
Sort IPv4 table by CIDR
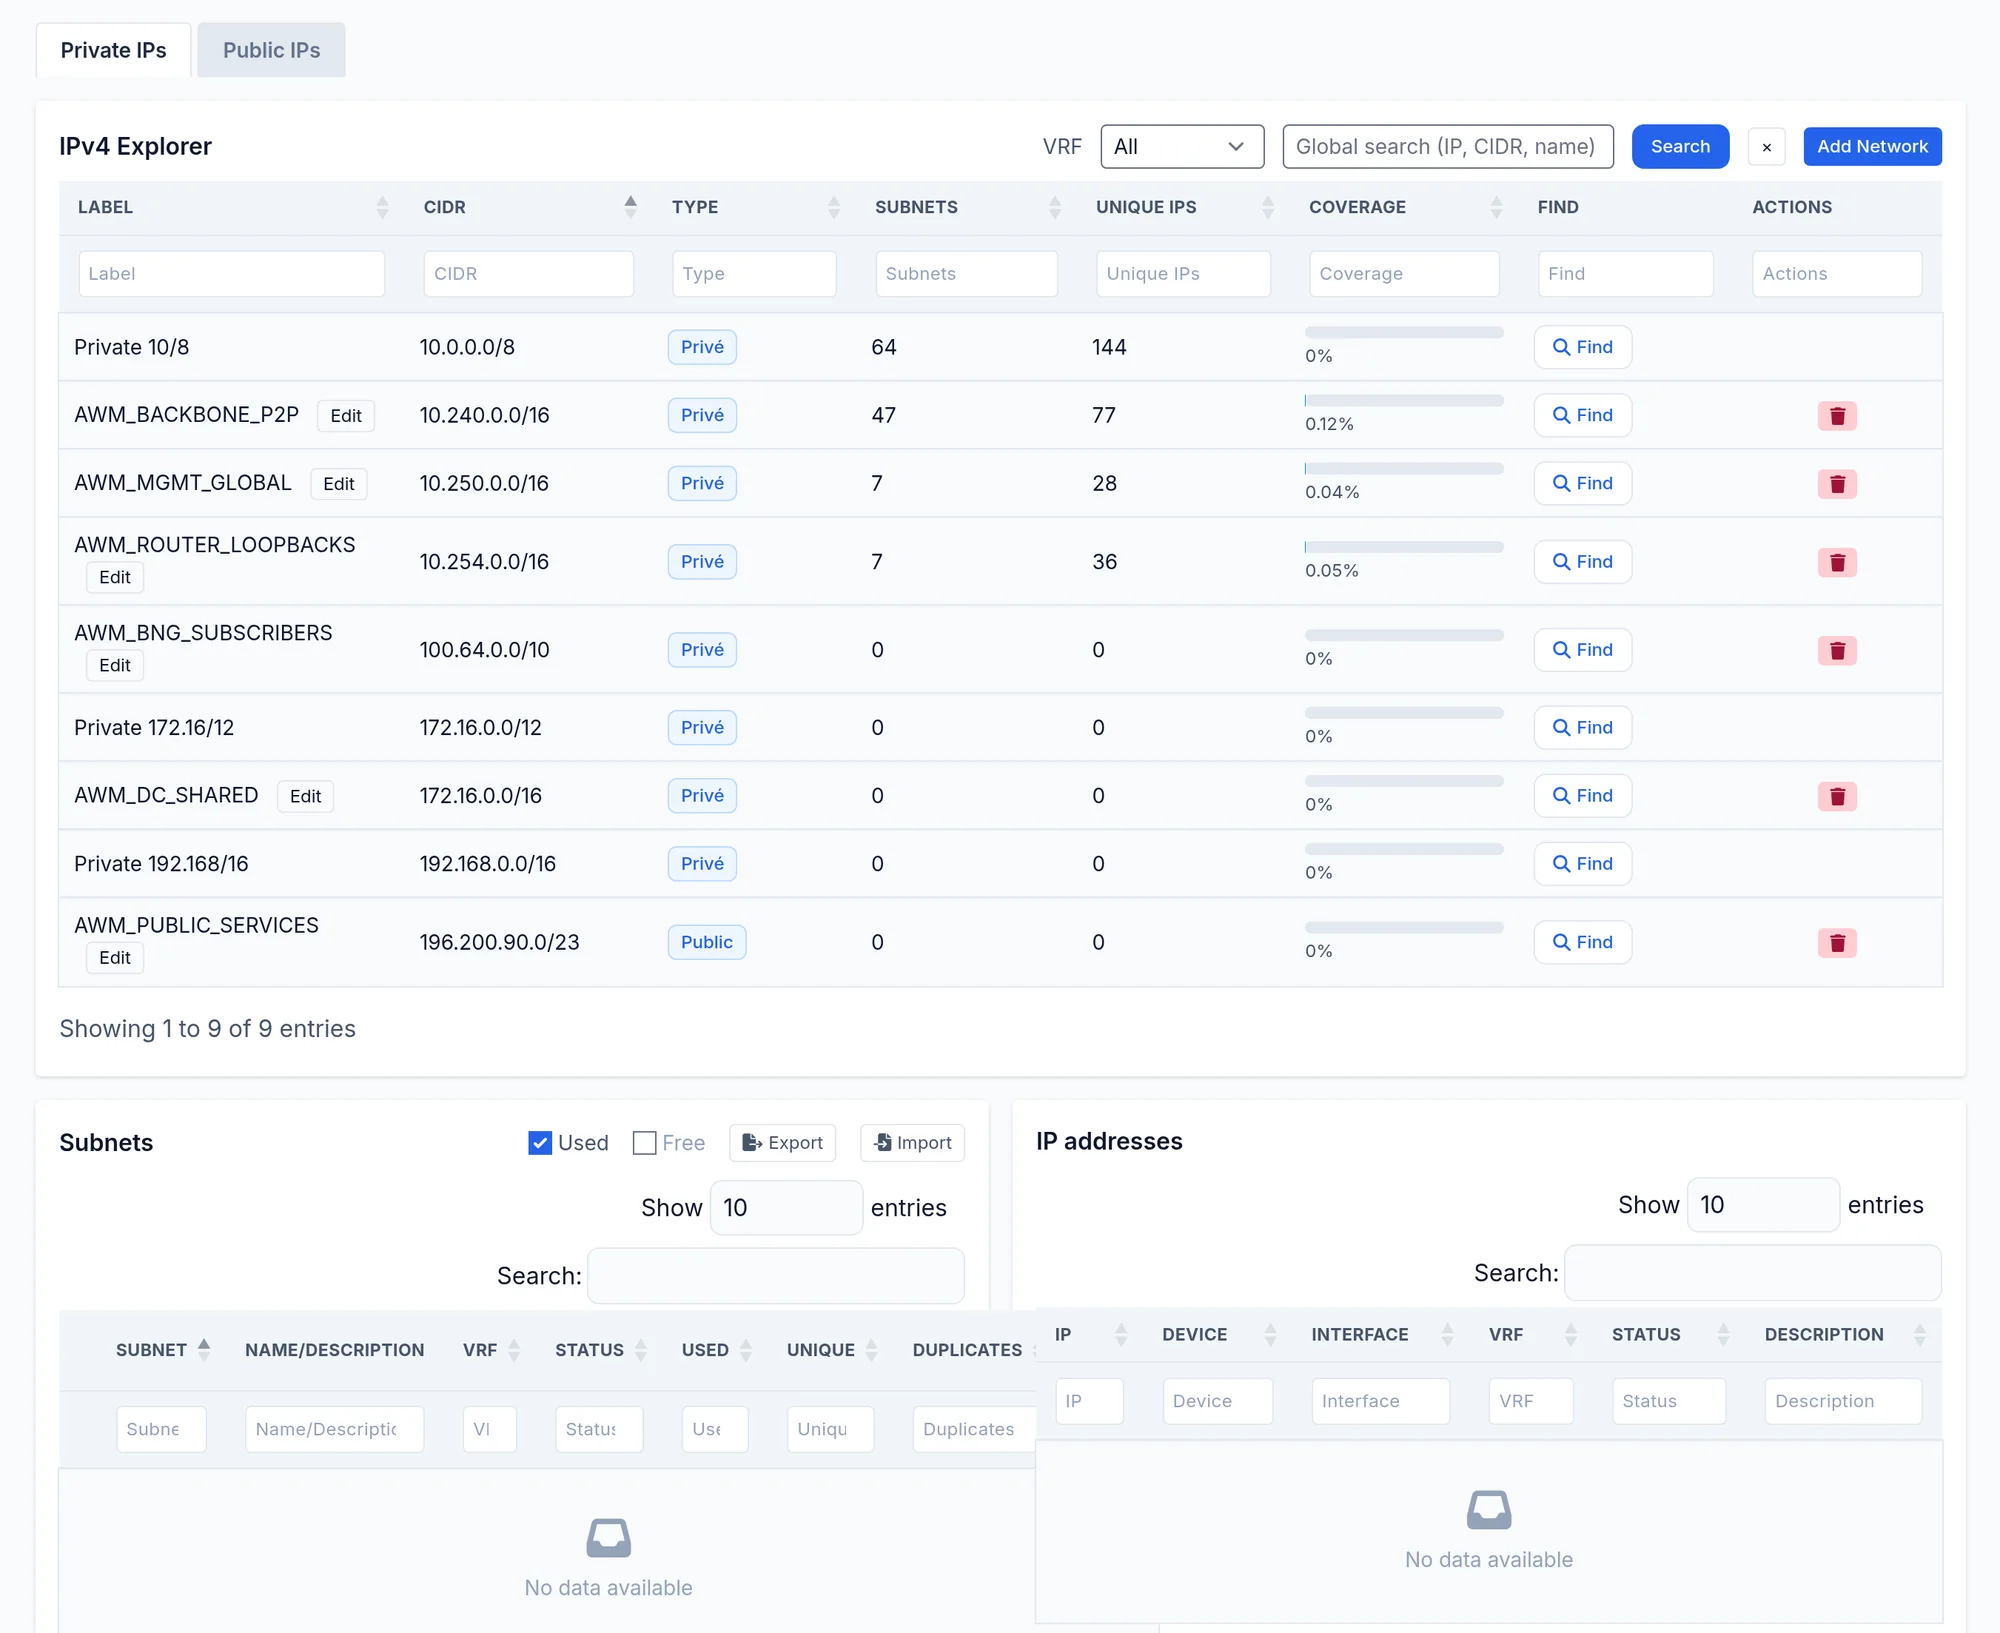[630, 207]
